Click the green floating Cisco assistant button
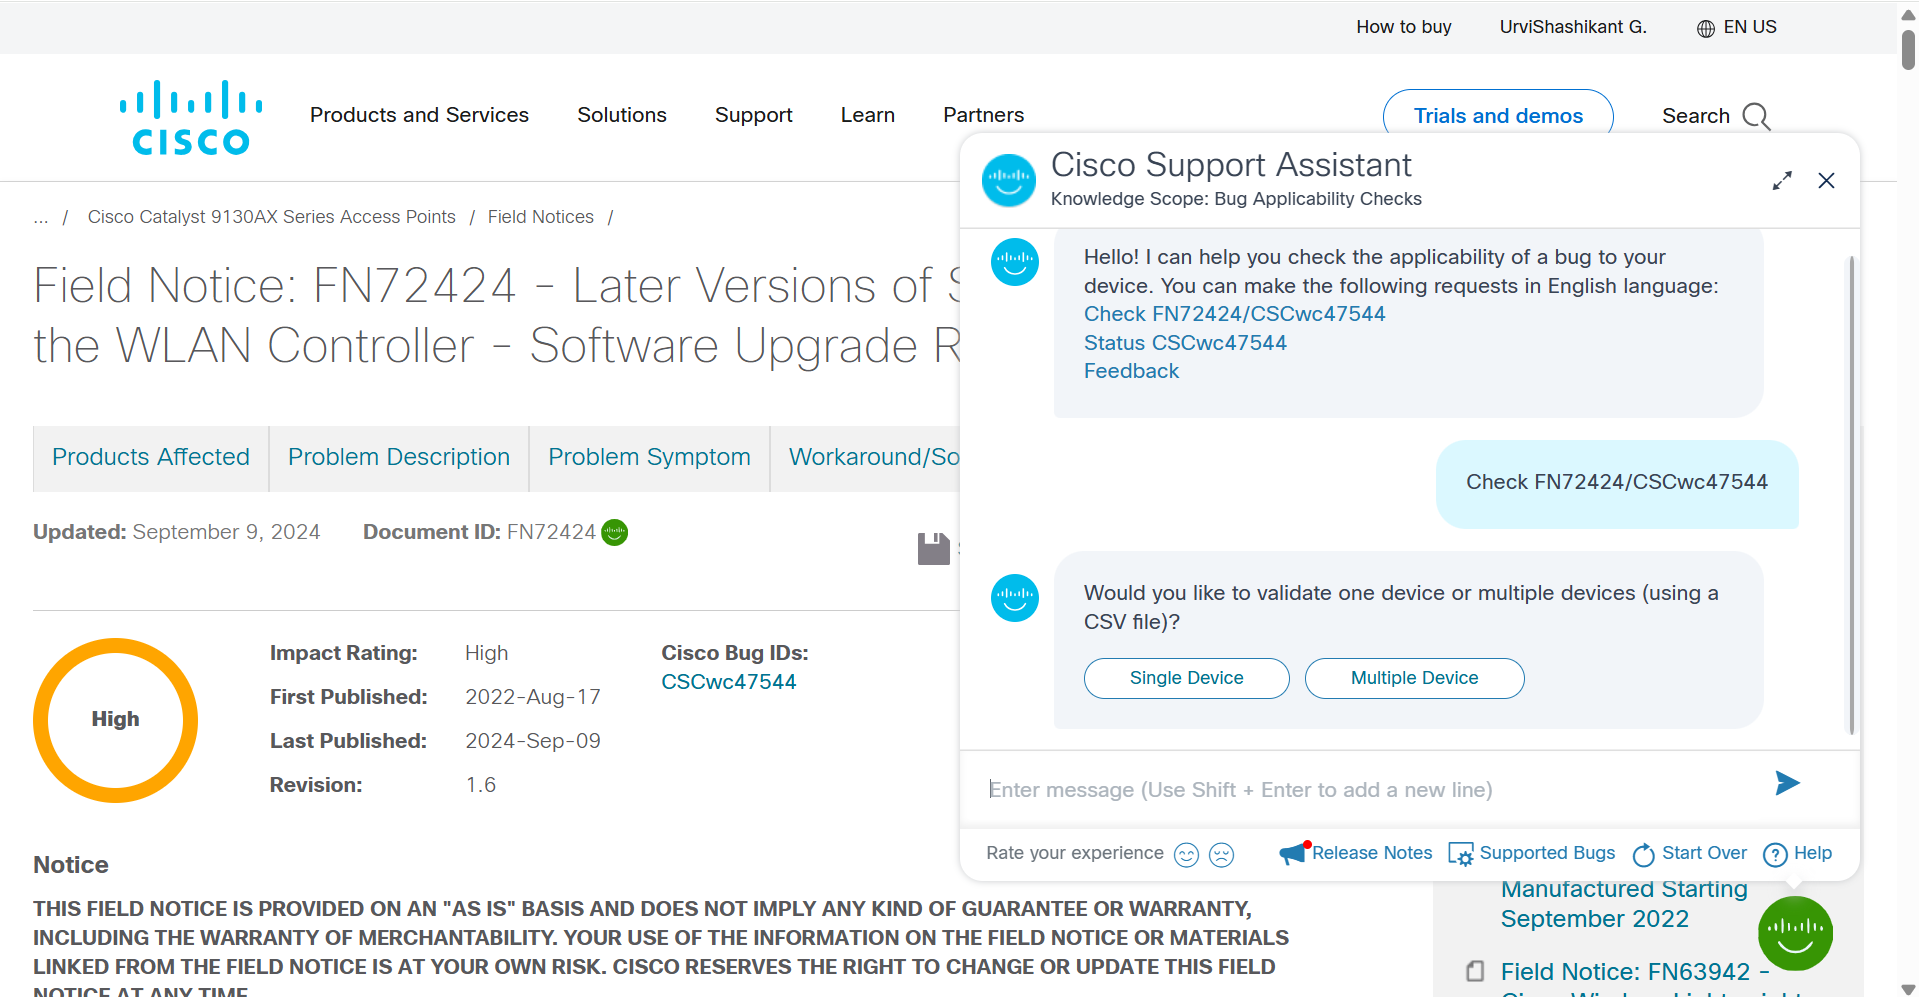 (1795, 933)
